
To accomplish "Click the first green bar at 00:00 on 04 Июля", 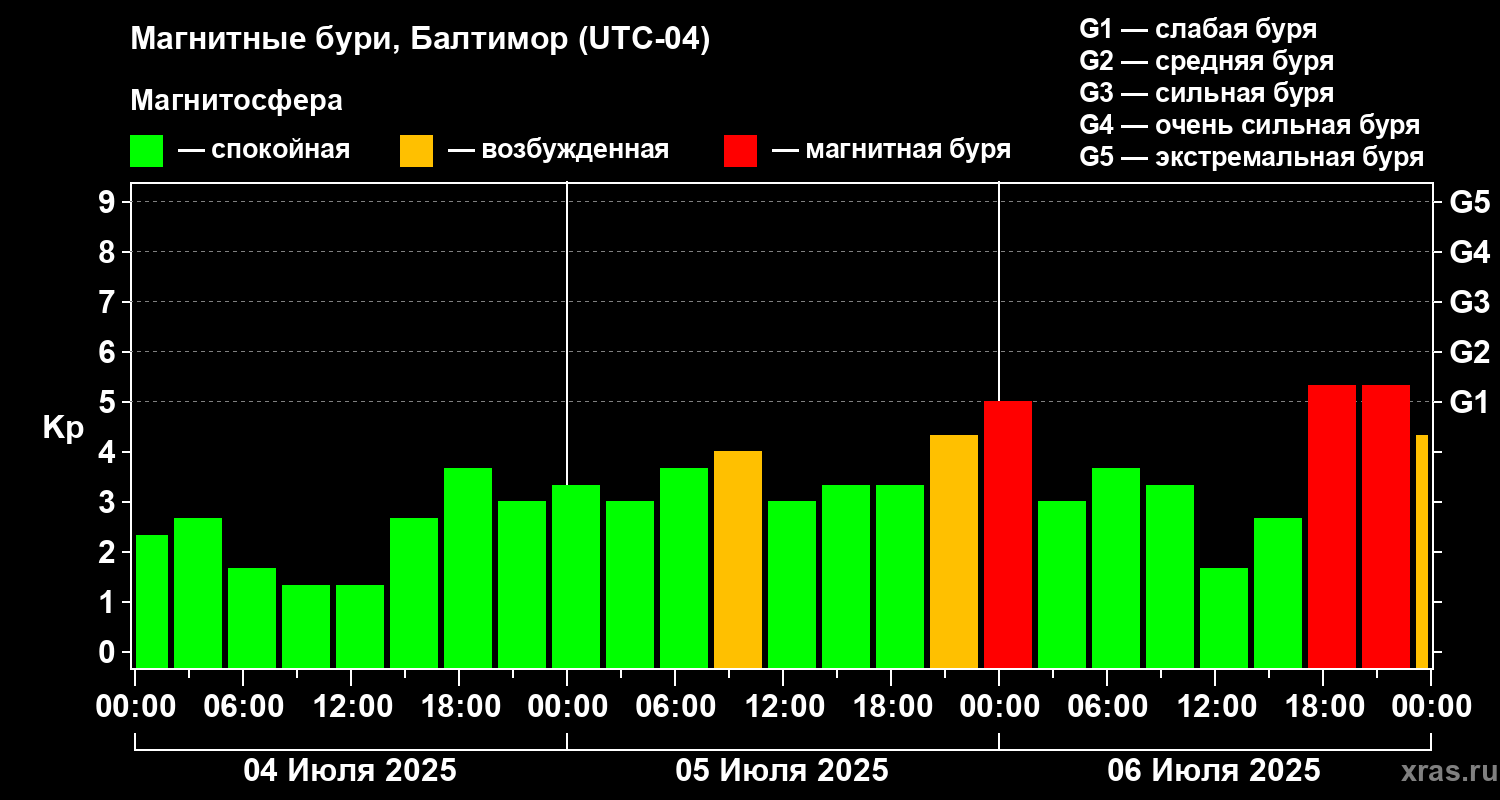I will (x=152, y=601).
